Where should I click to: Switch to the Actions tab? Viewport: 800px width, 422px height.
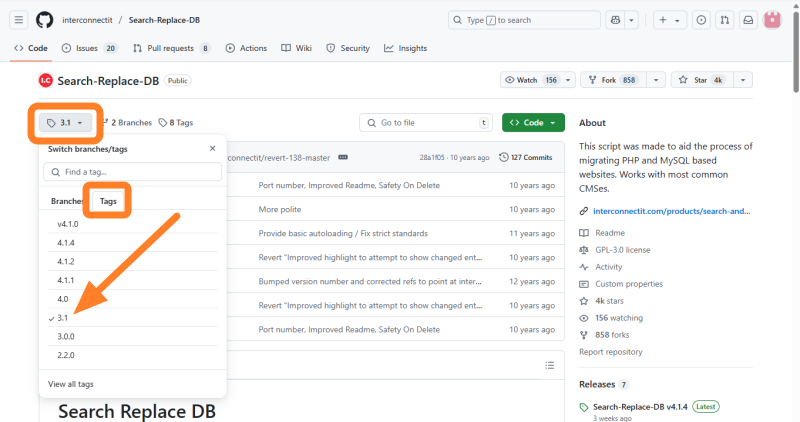[x=246, y=48]
